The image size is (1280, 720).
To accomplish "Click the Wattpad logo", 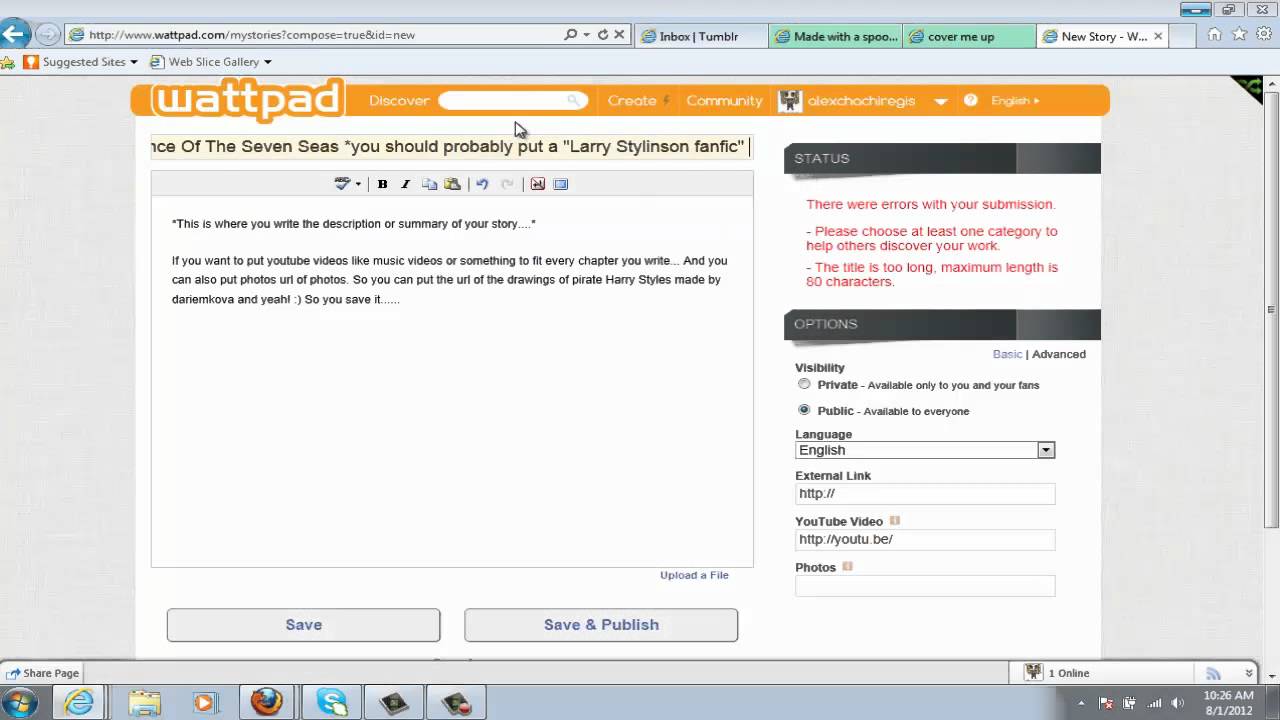I will [x=248, y=100].
